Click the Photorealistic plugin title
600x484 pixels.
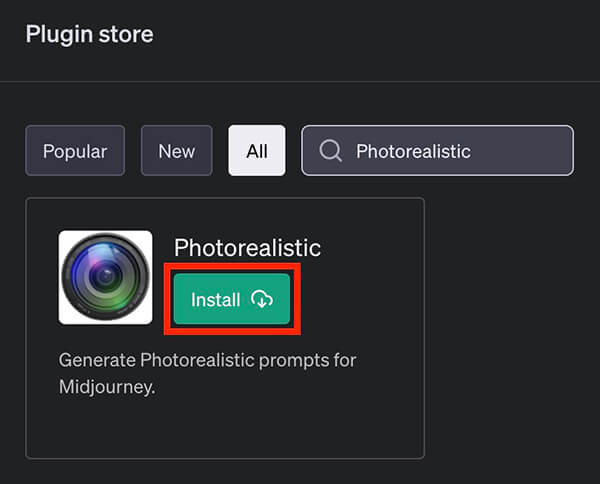point(247,248)
